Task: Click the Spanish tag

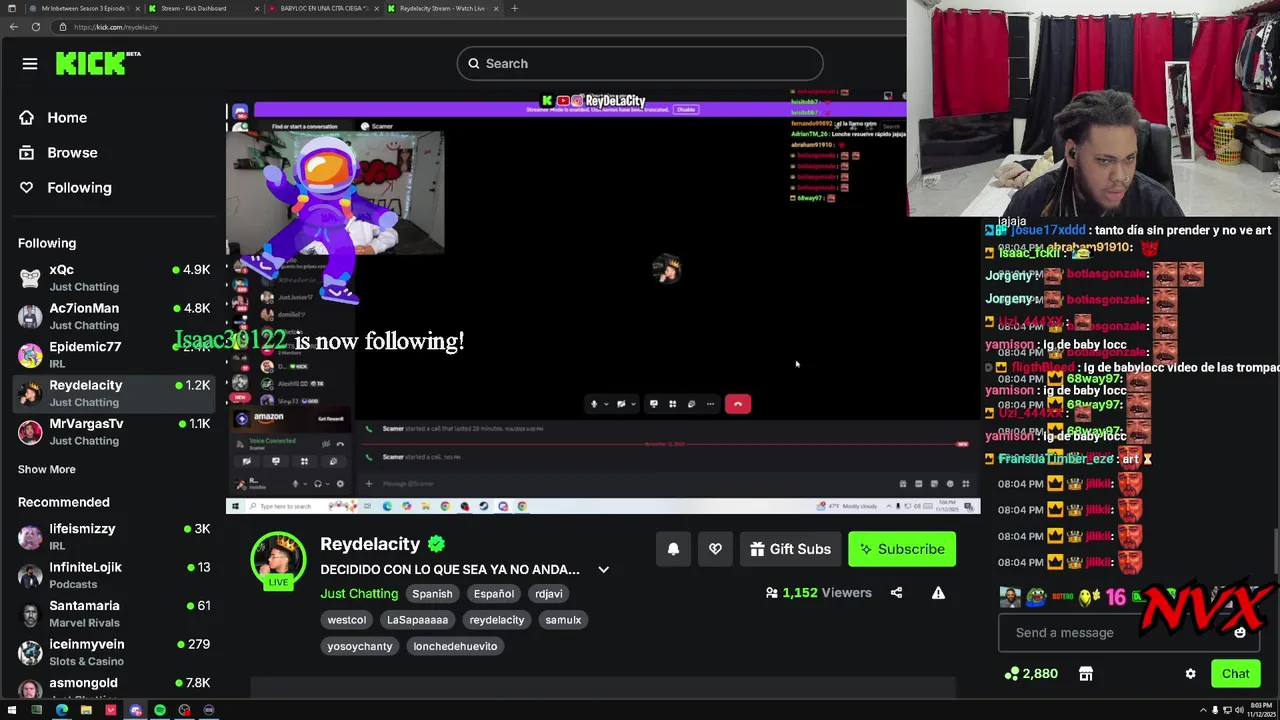Action: [x=432, y=594]
